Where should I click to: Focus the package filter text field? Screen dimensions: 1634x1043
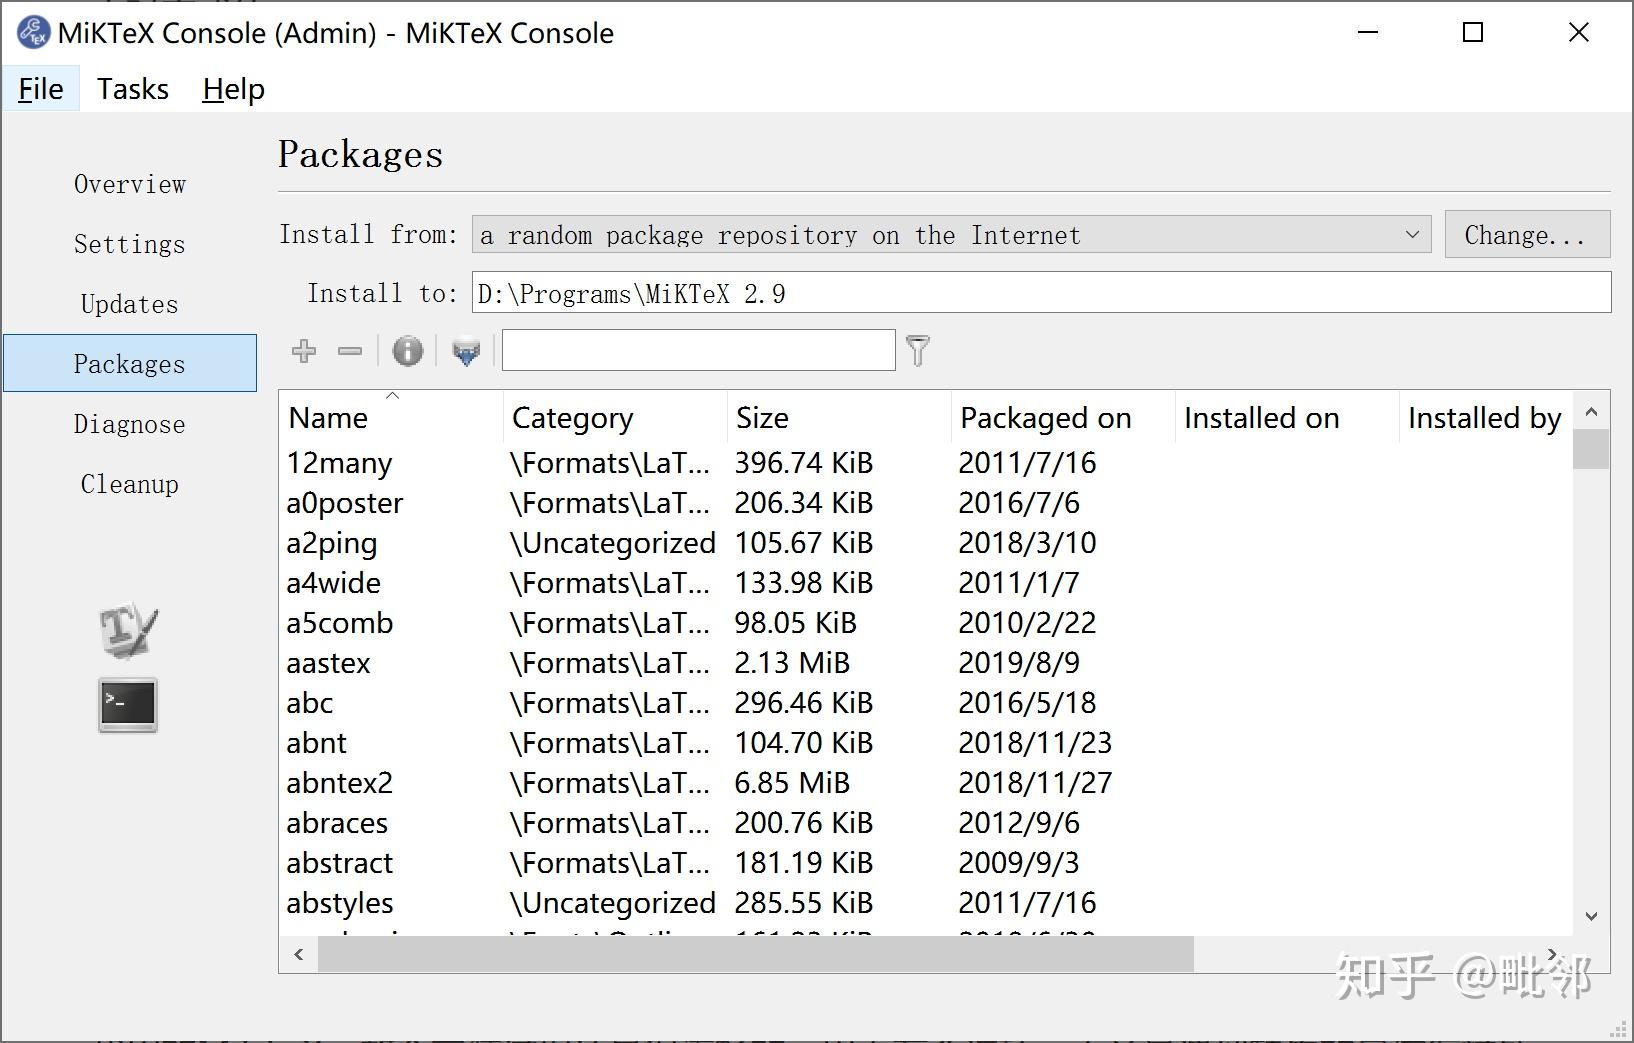point(698,351)
